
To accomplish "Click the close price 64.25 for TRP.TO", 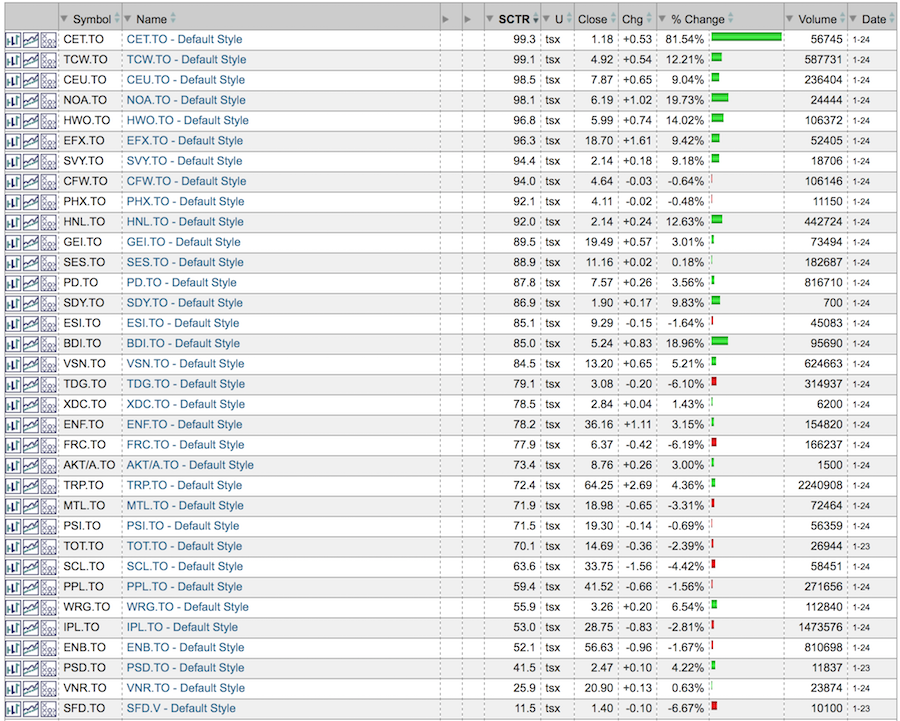I will coord(599,486).
